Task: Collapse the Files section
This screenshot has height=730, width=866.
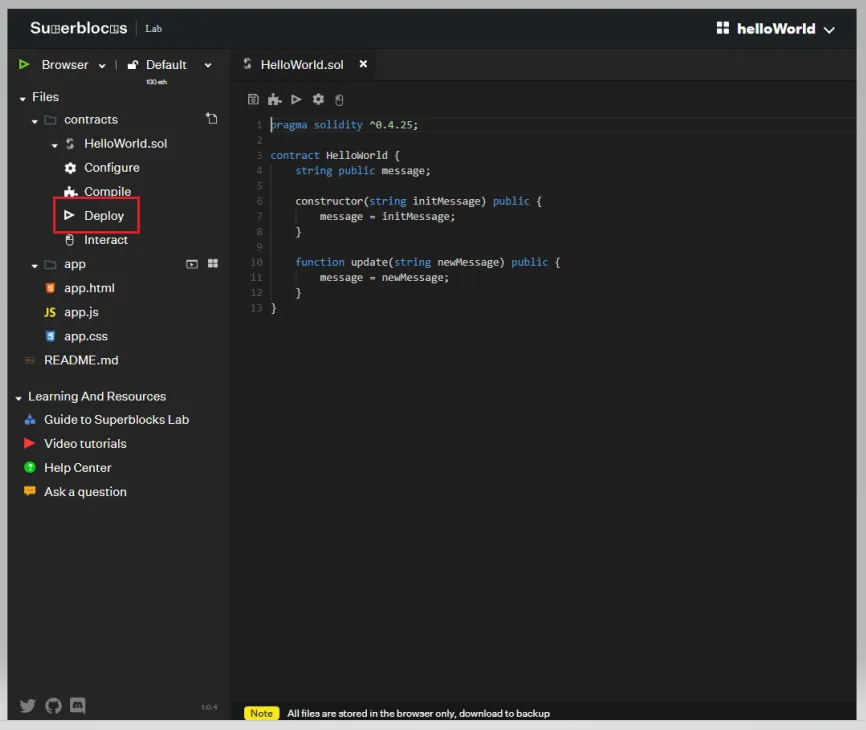Action: (x=23, y=99)
